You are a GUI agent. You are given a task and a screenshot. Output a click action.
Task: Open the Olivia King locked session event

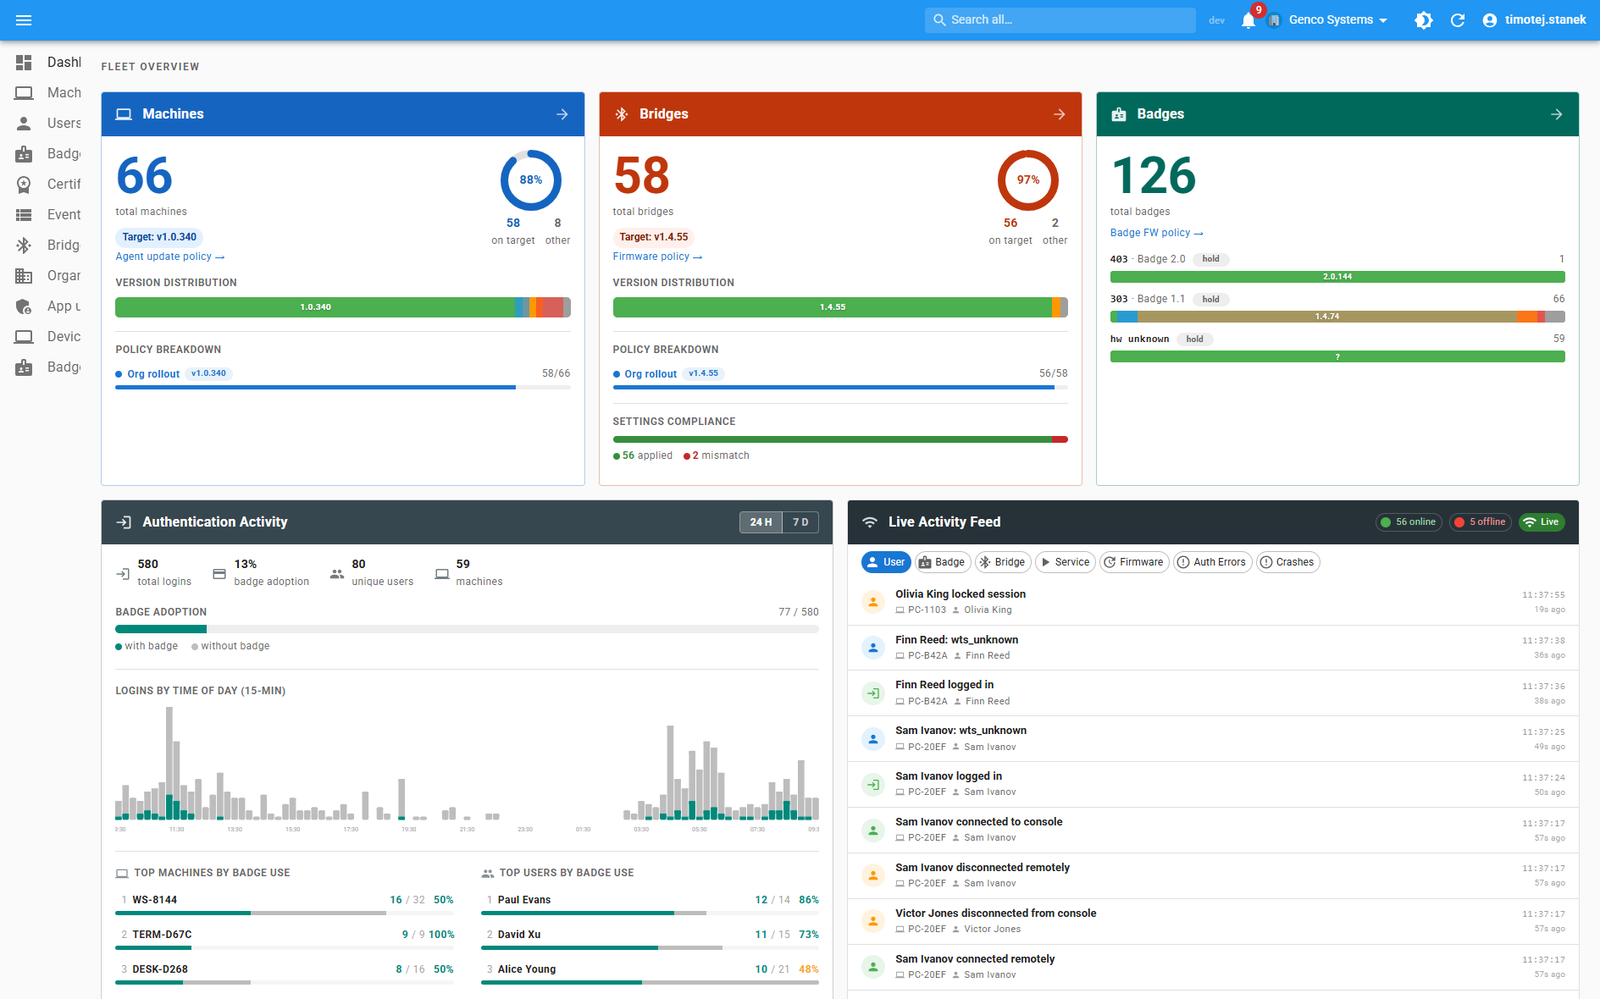[1213, 602]
